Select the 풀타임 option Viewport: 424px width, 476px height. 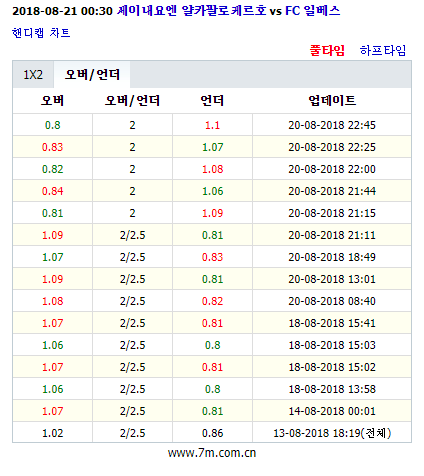coord(327,50)
